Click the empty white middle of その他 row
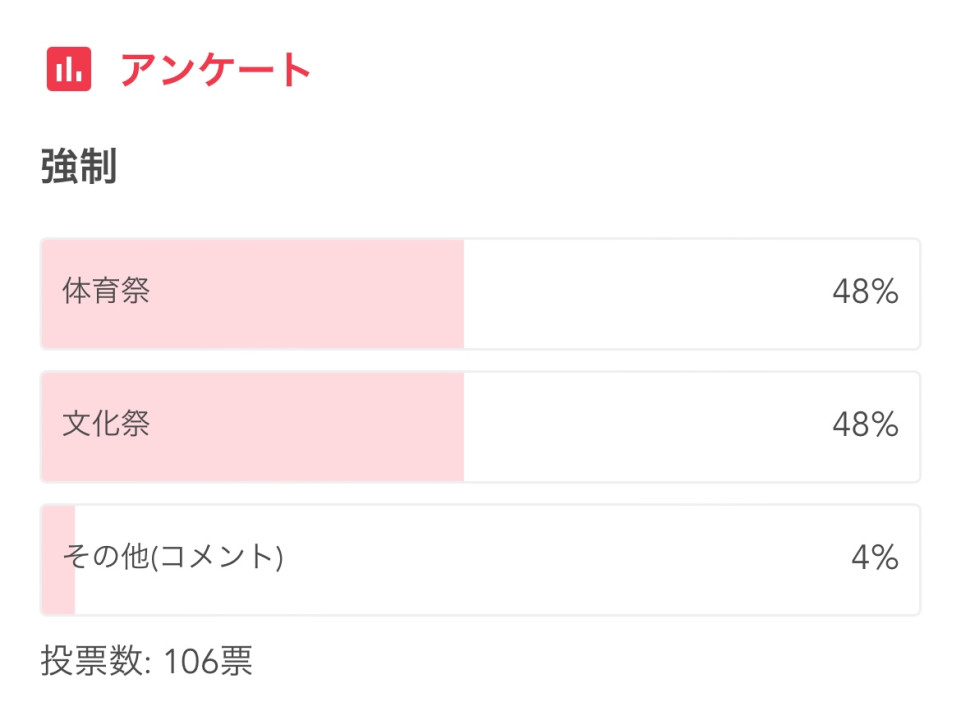Screen dimensions: 960x702 (x=563, y=560)
